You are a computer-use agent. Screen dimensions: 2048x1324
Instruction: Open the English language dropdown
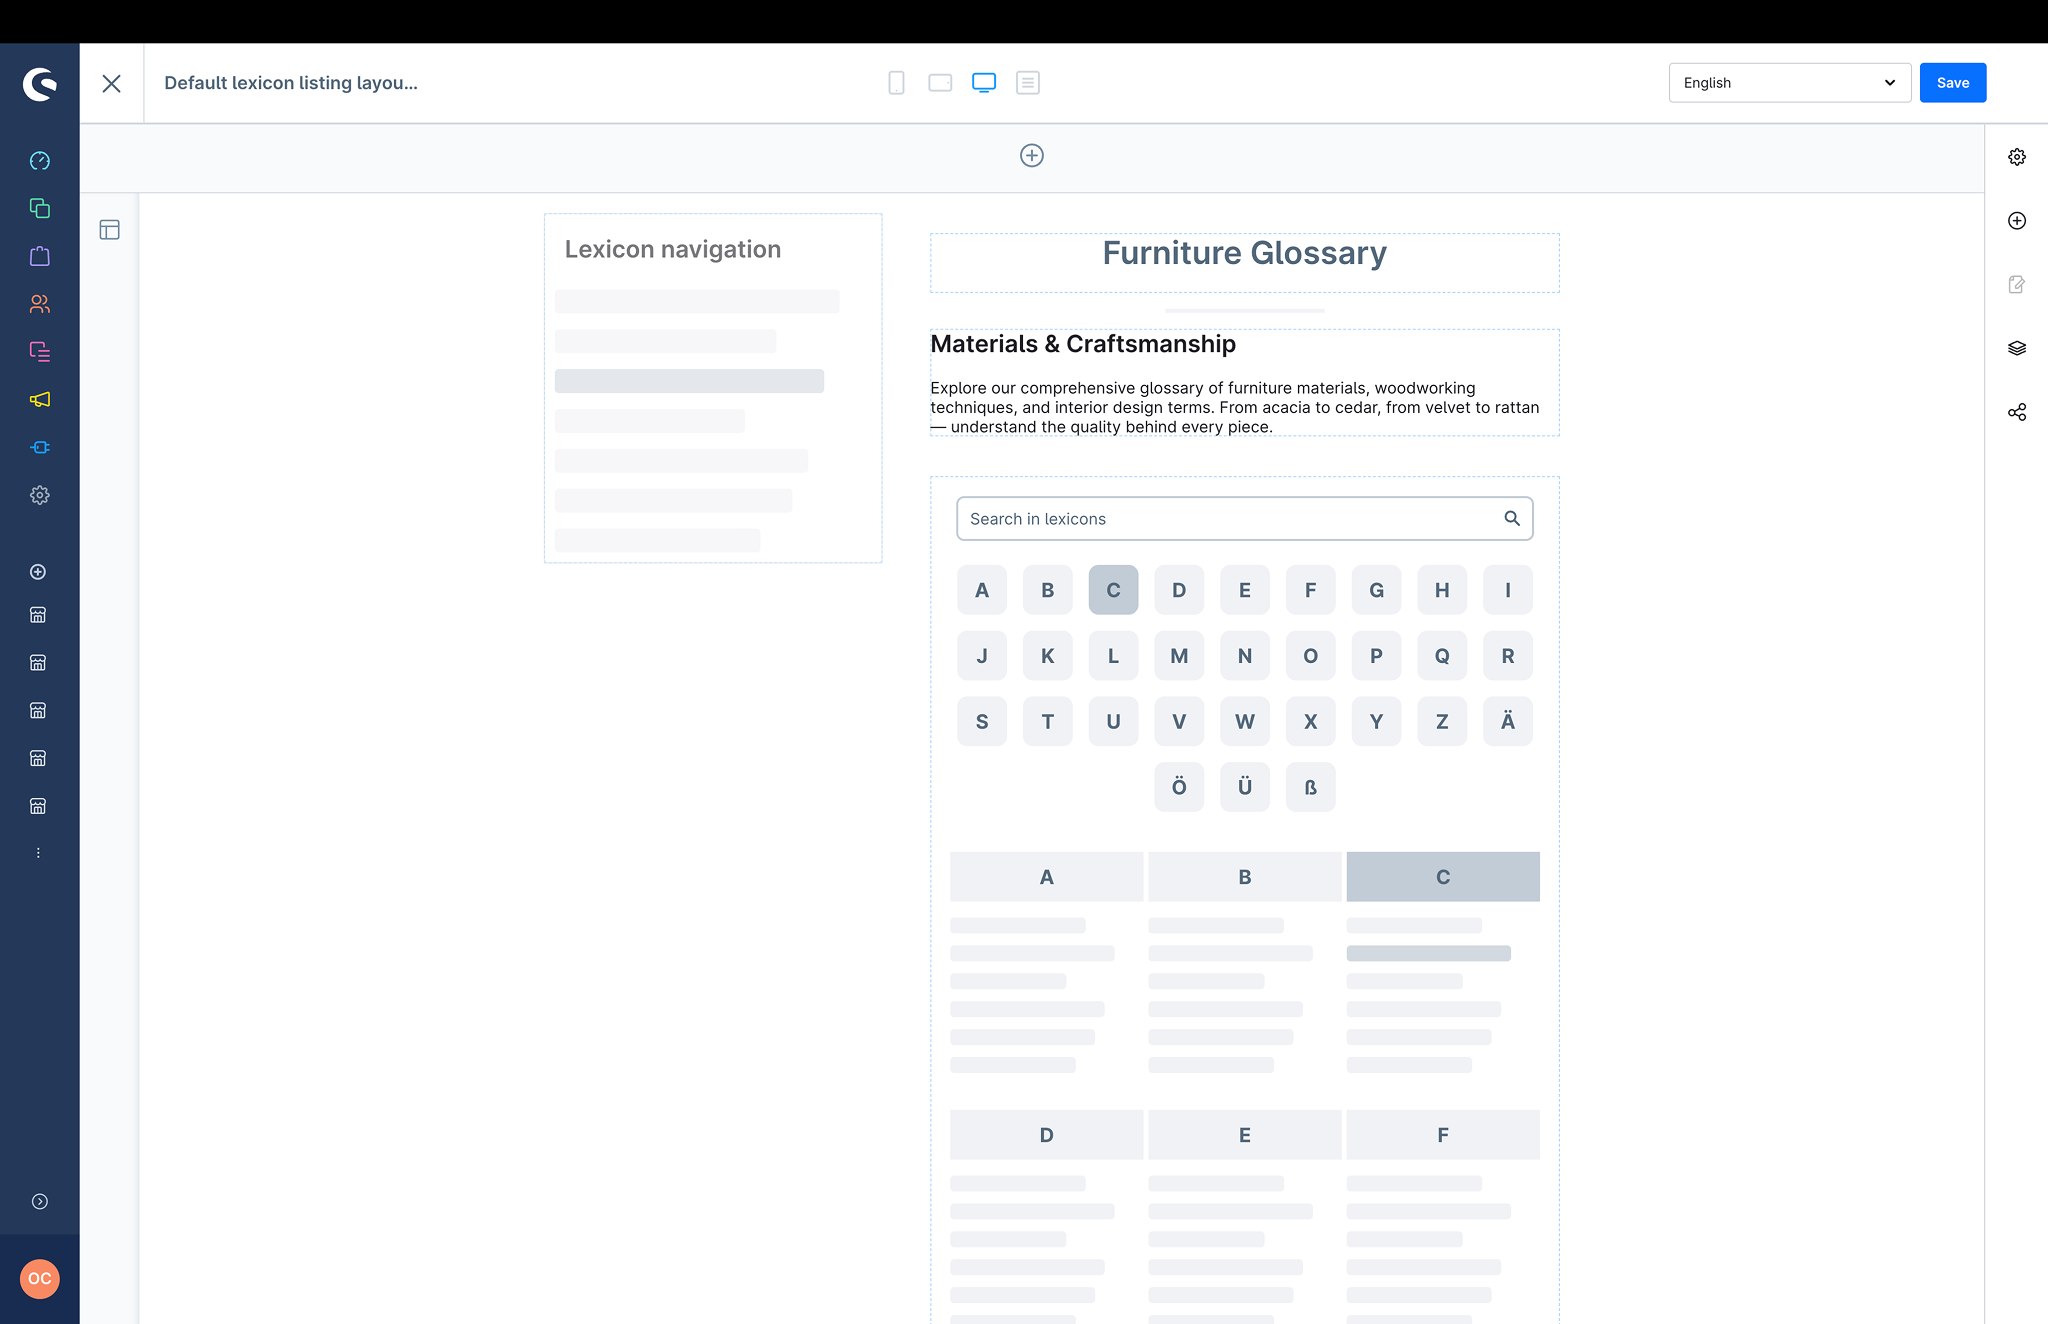tap(1790, 83)
